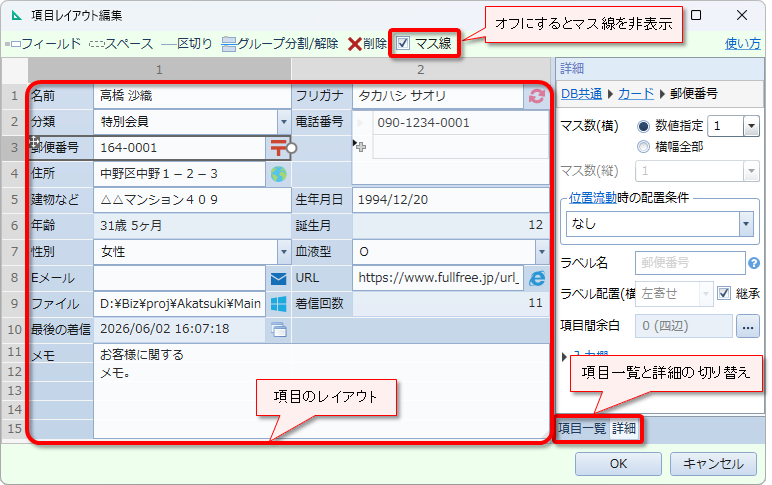Screen dimensions: 772x485
Task: Click the empty Eメール input field
Action: pyautogui.click(x=179, y=278)
